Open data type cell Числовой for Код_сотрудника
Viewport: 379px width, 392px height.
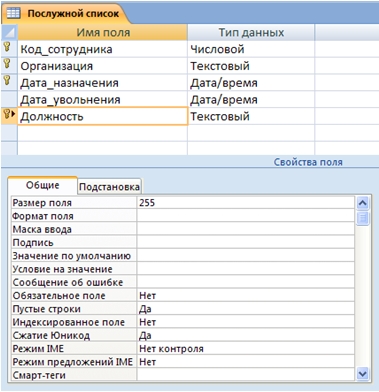point(251,49)
